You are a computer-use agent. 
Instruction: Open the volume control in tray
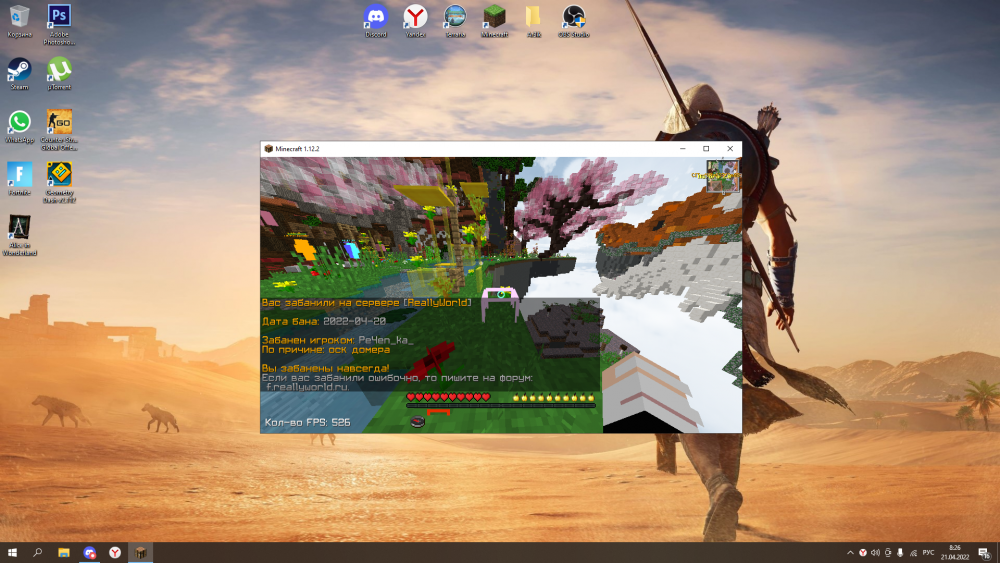(x=875, y=553)
